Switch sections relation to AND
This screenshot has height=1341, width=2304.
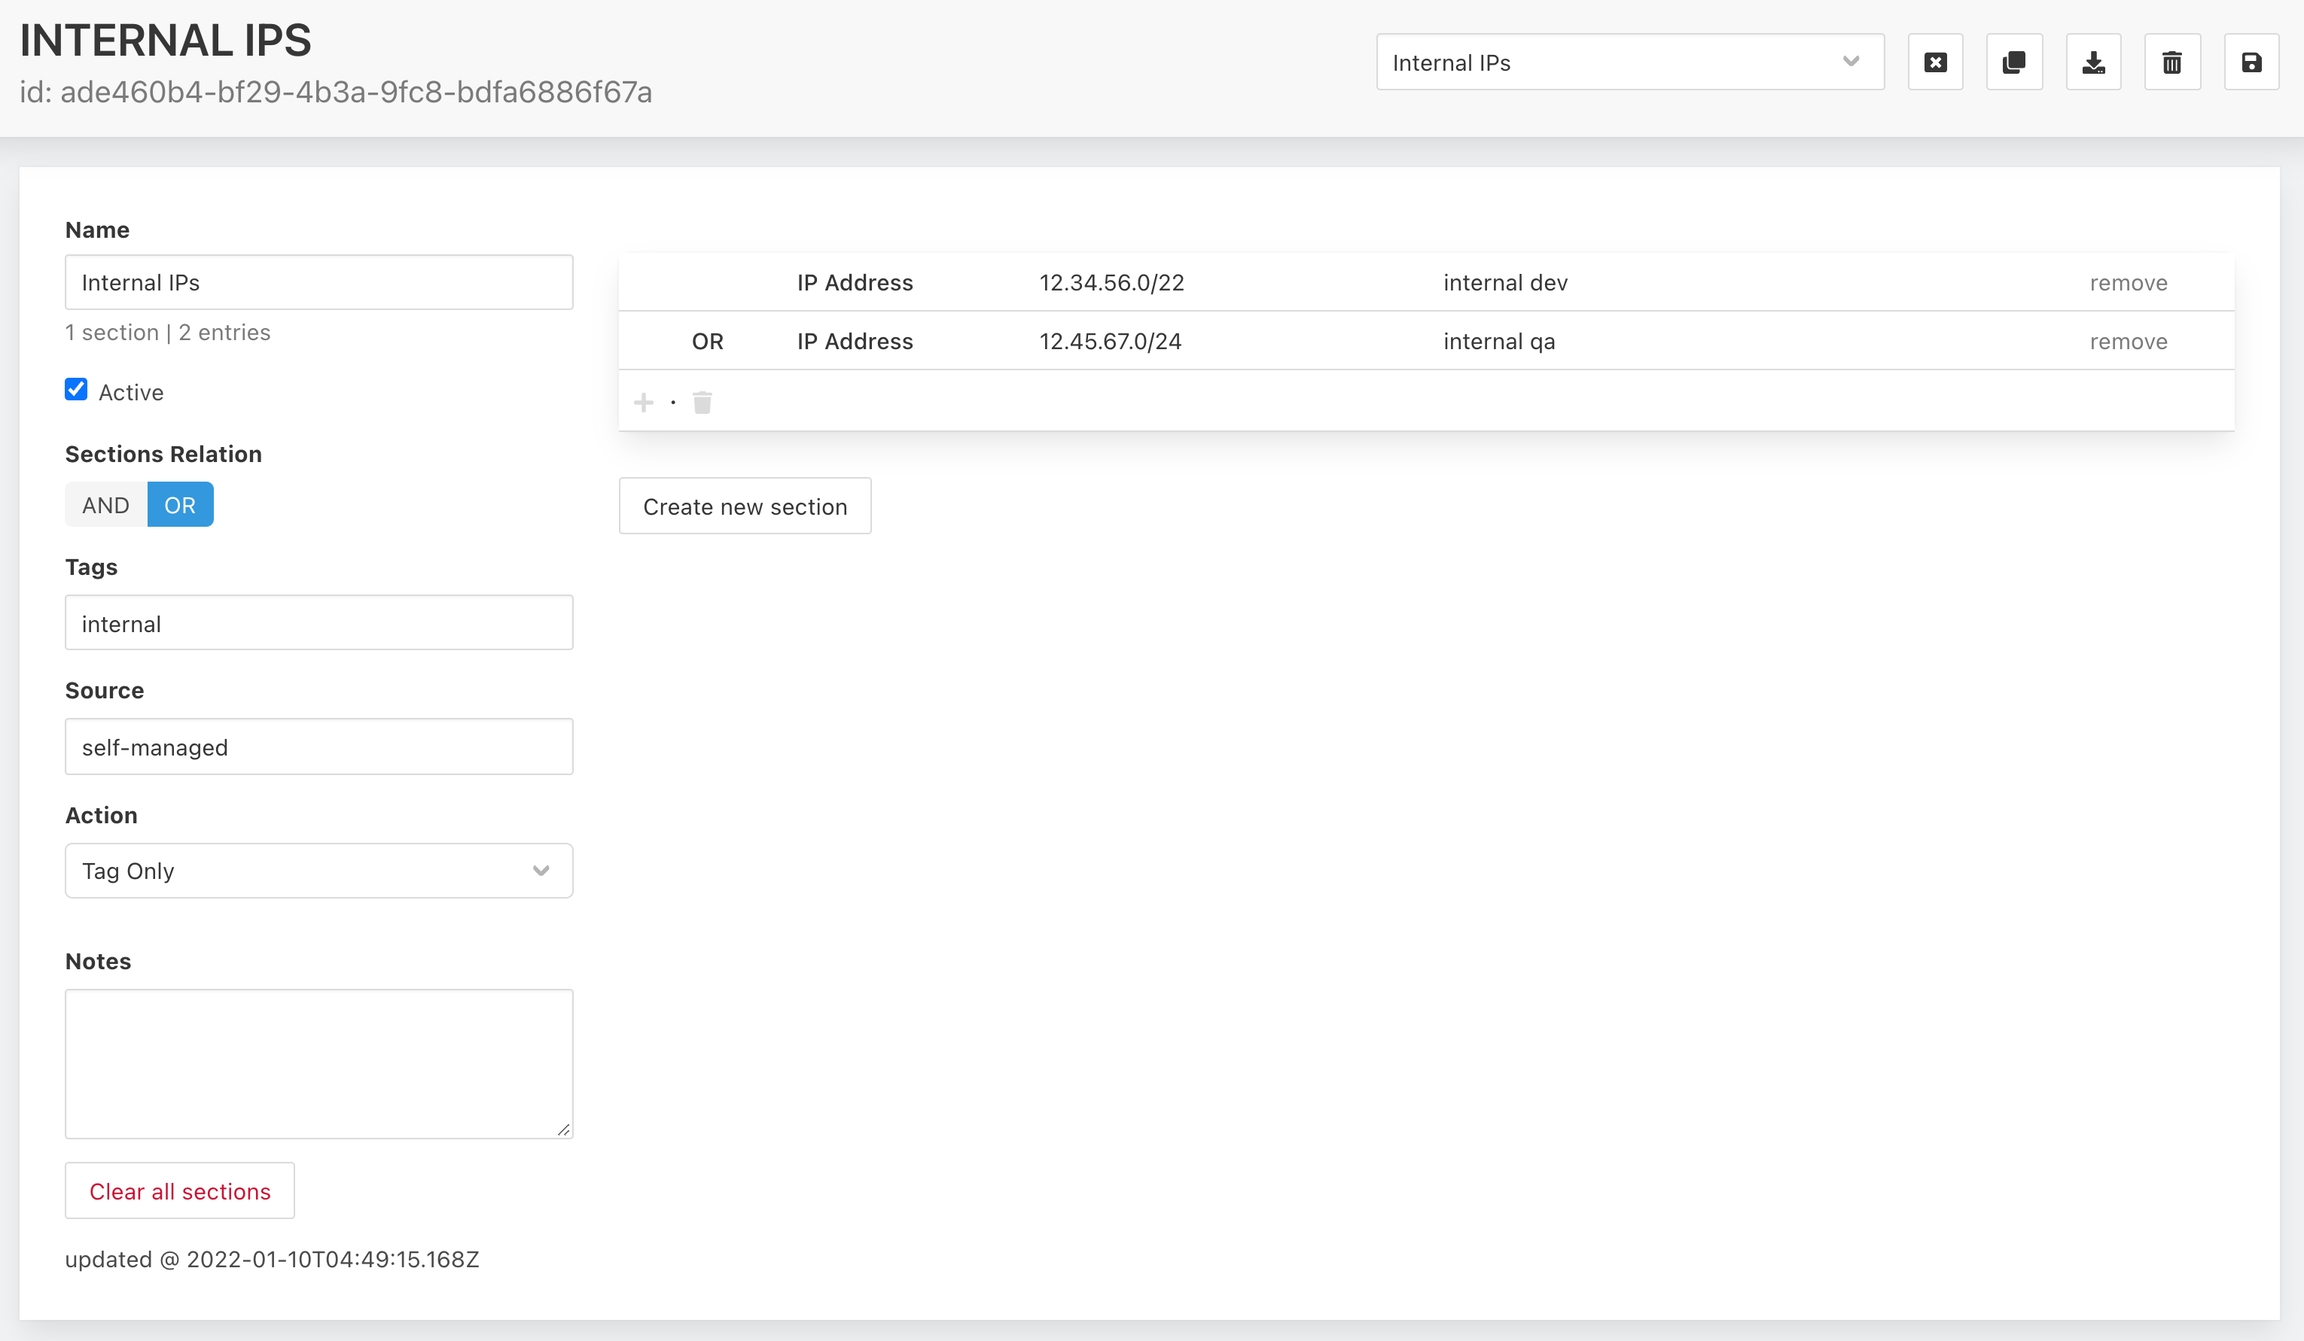[106, 505]
